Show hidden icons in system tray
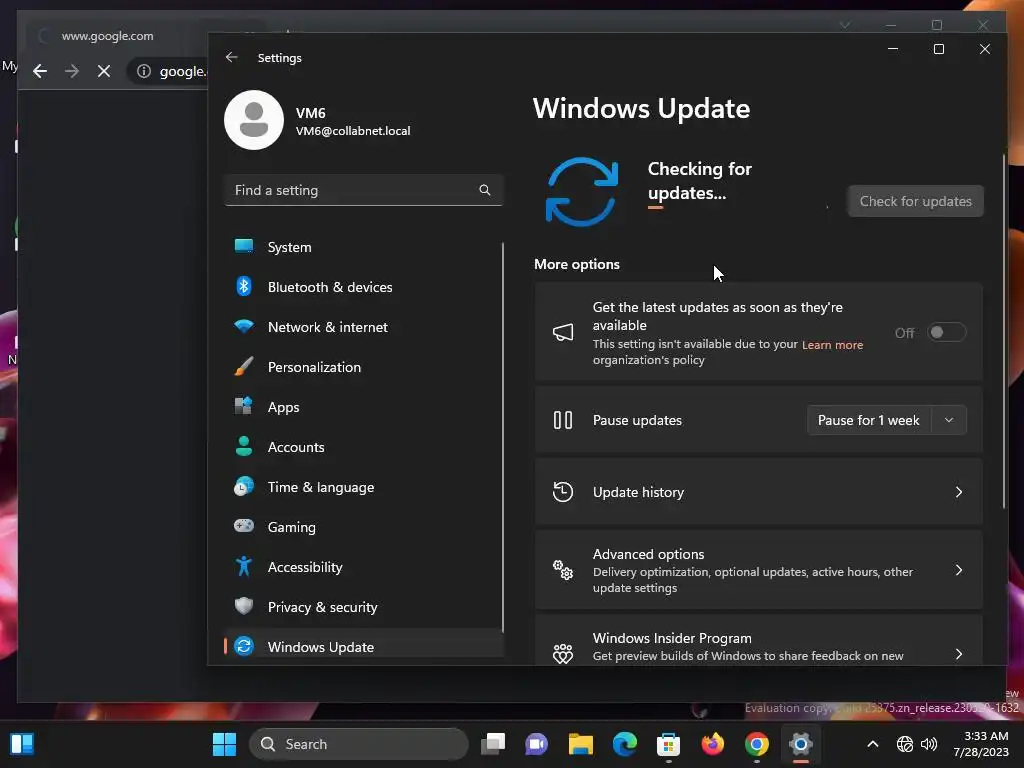1024x768 pixels. (x=872, y=744)
